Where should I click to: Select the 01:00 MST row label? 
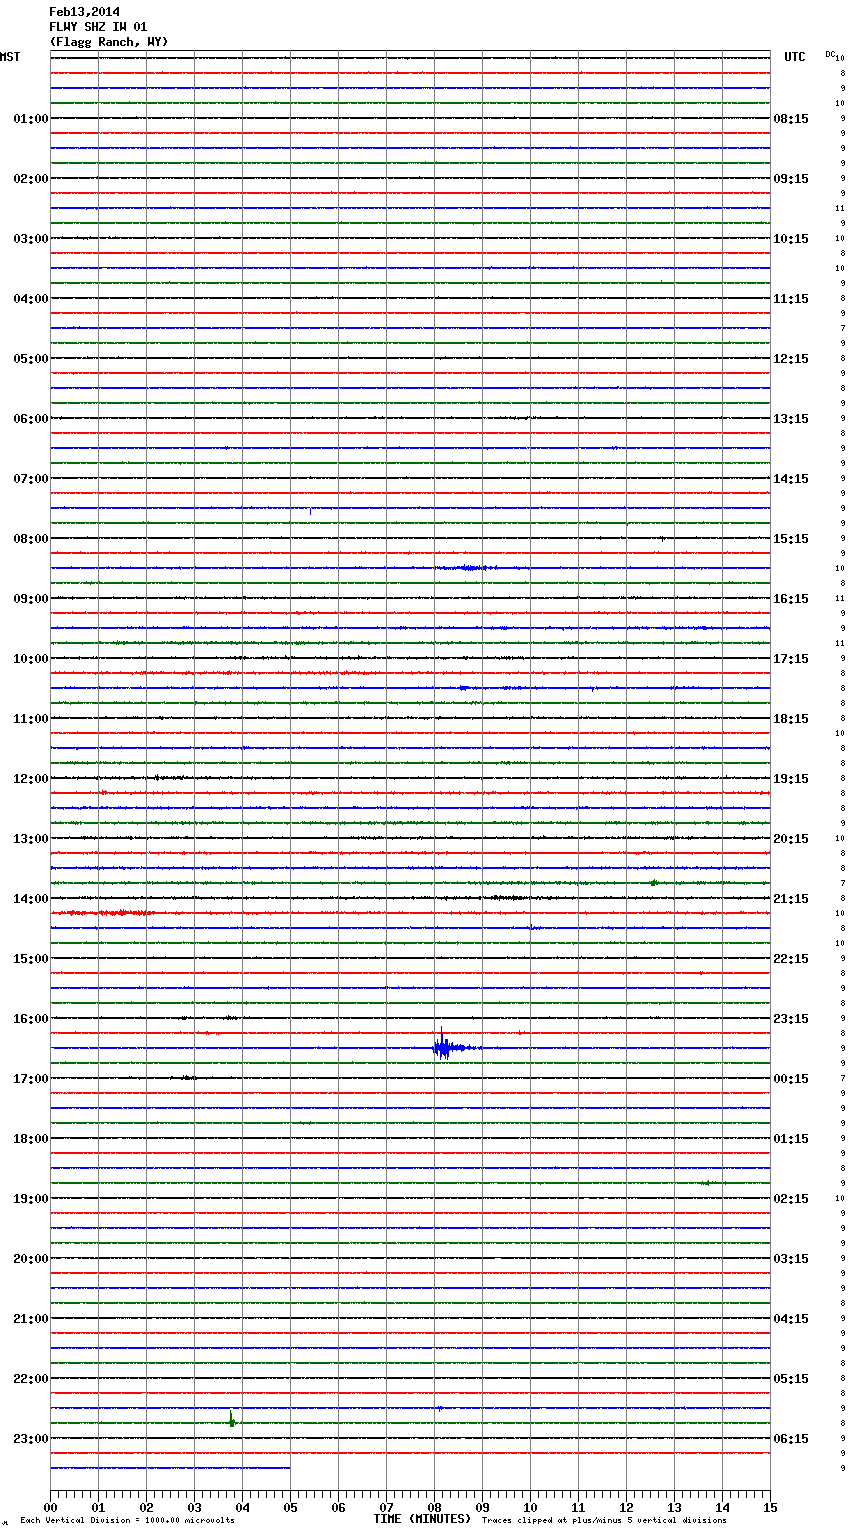tap(31, 119)
